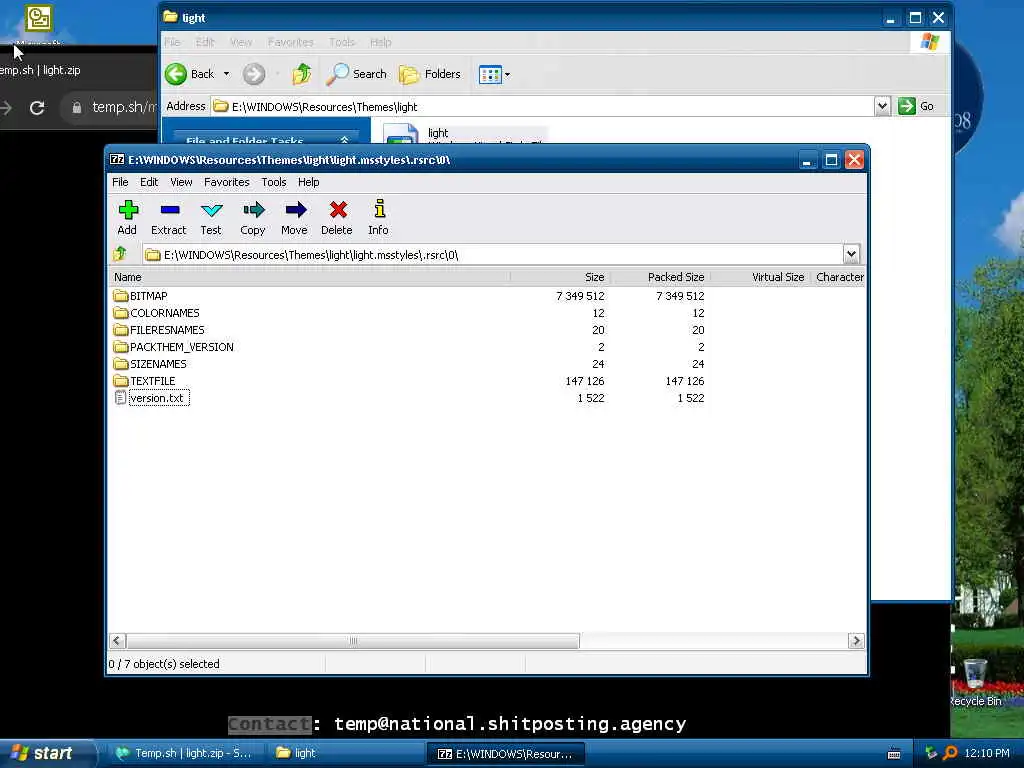
Task: Open the Favorites menu in 7-Zip
Action: point(227,182)
